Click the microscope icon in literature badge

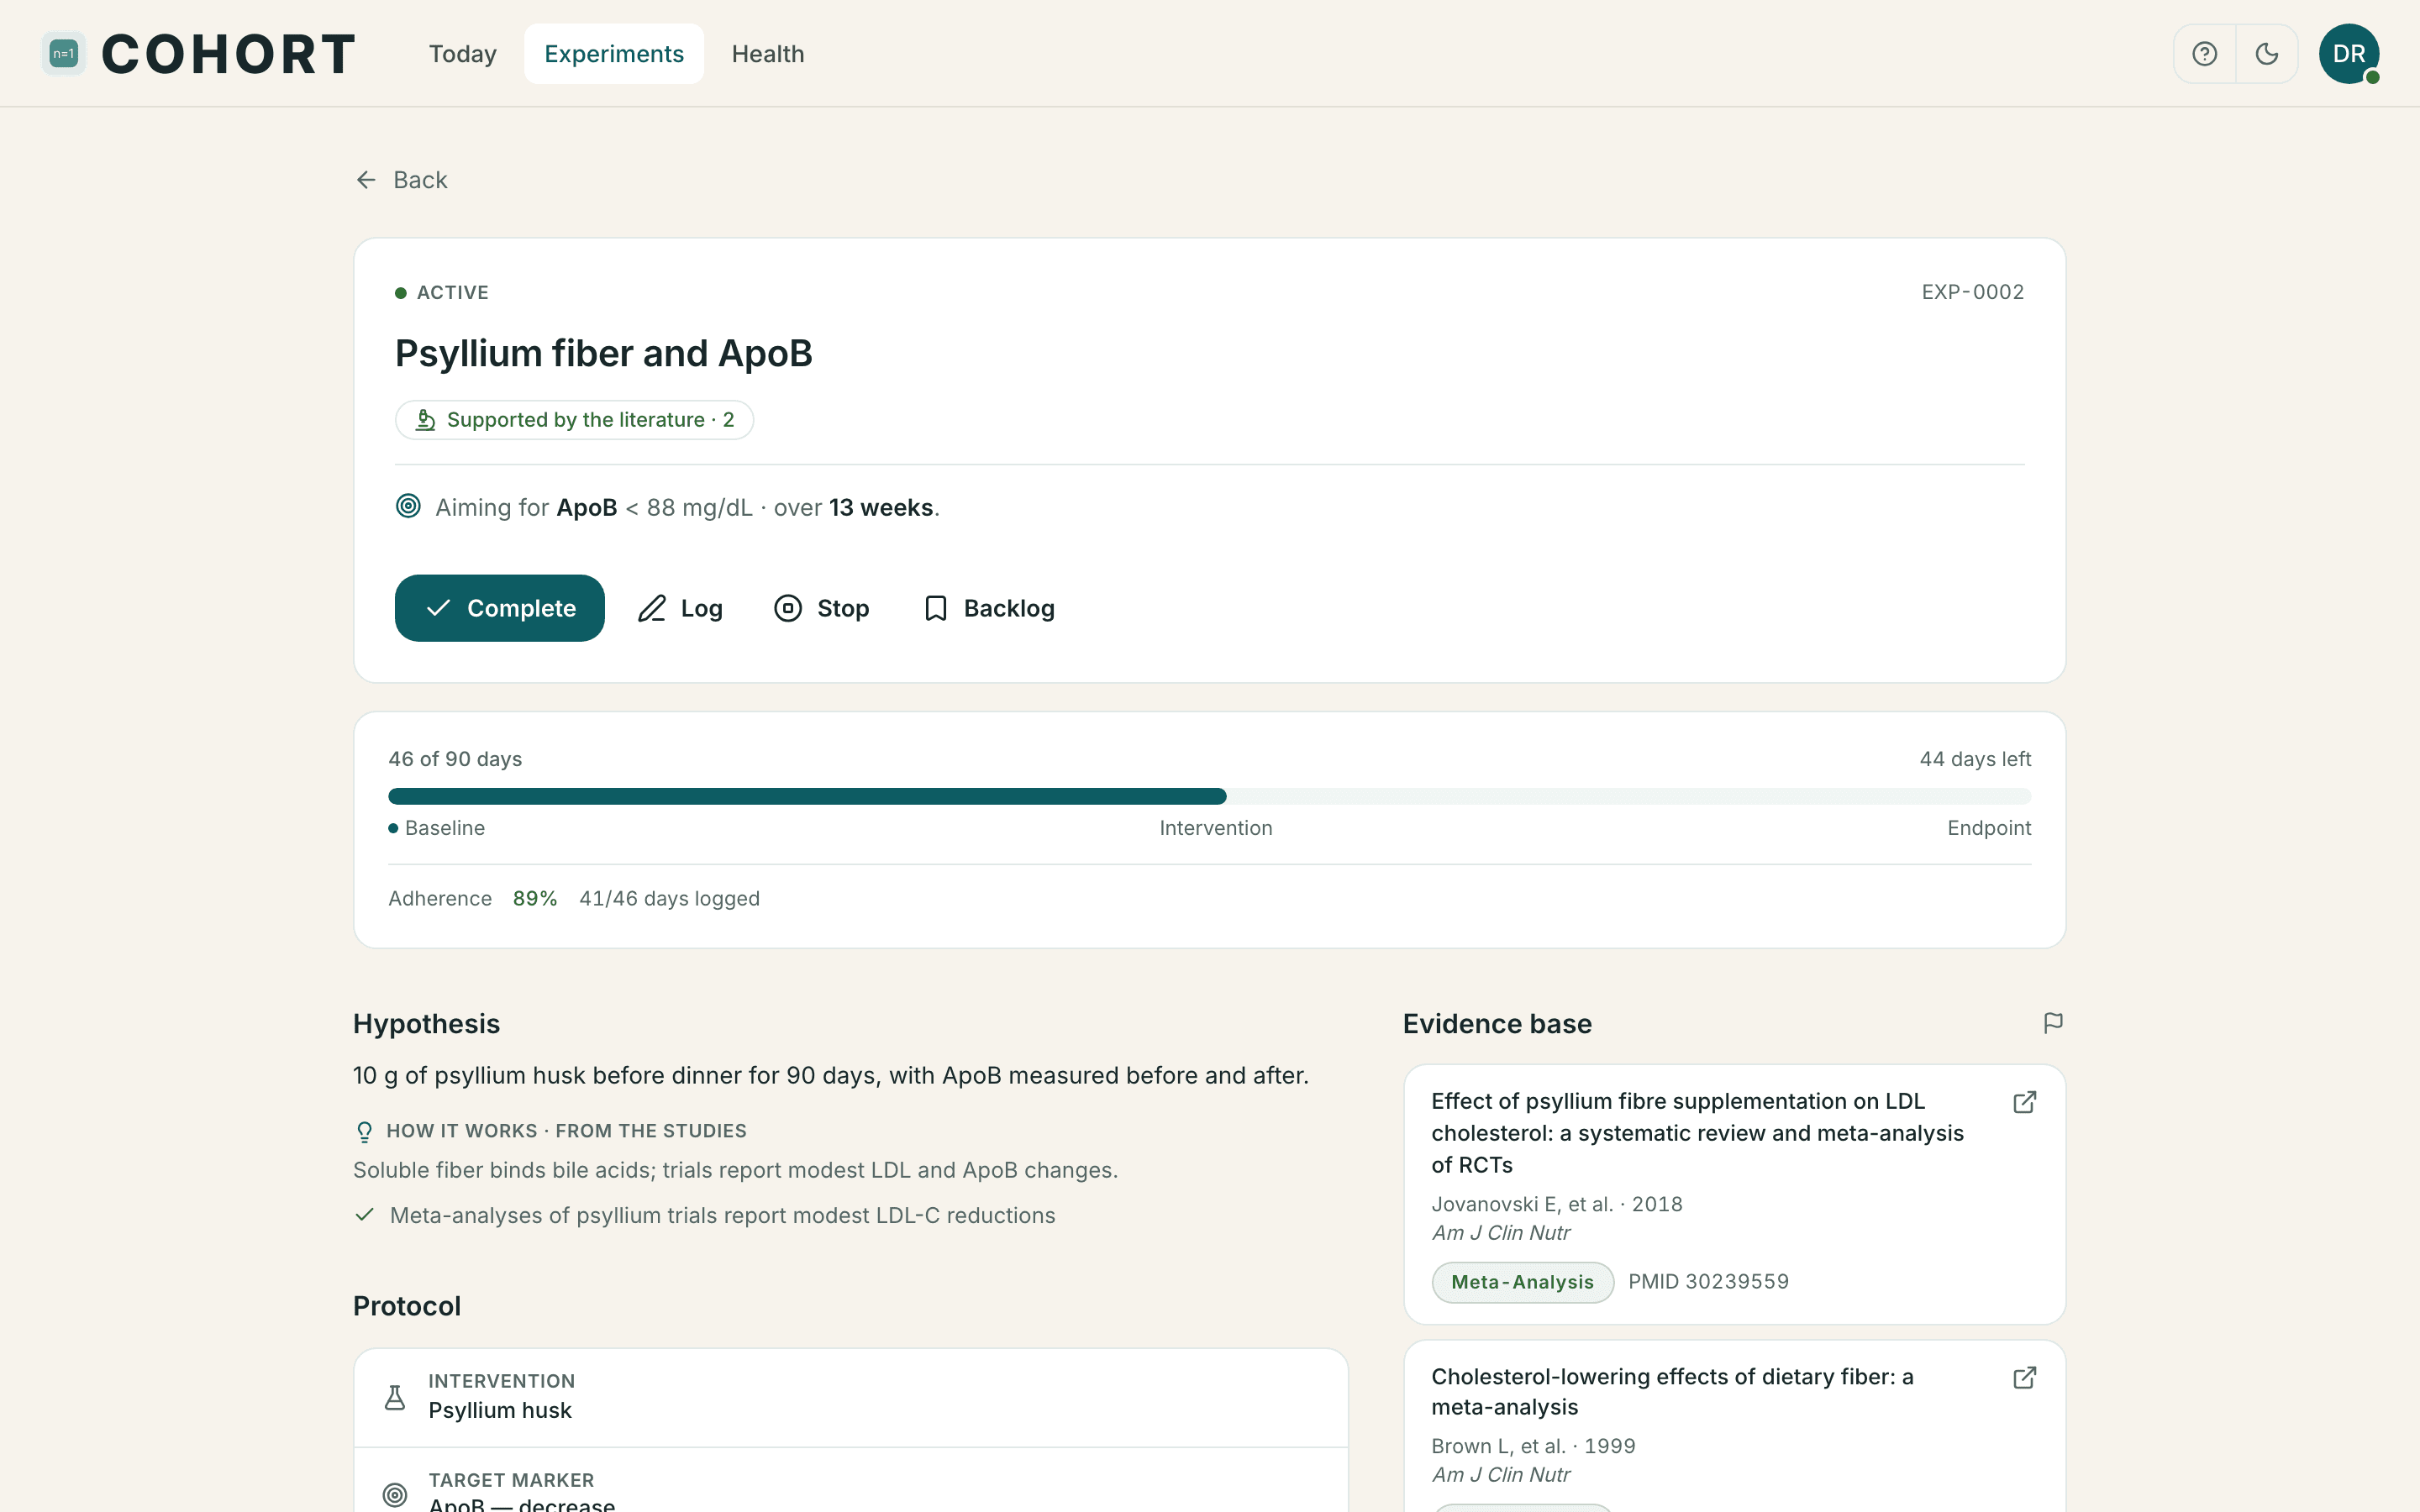(425, 420)
